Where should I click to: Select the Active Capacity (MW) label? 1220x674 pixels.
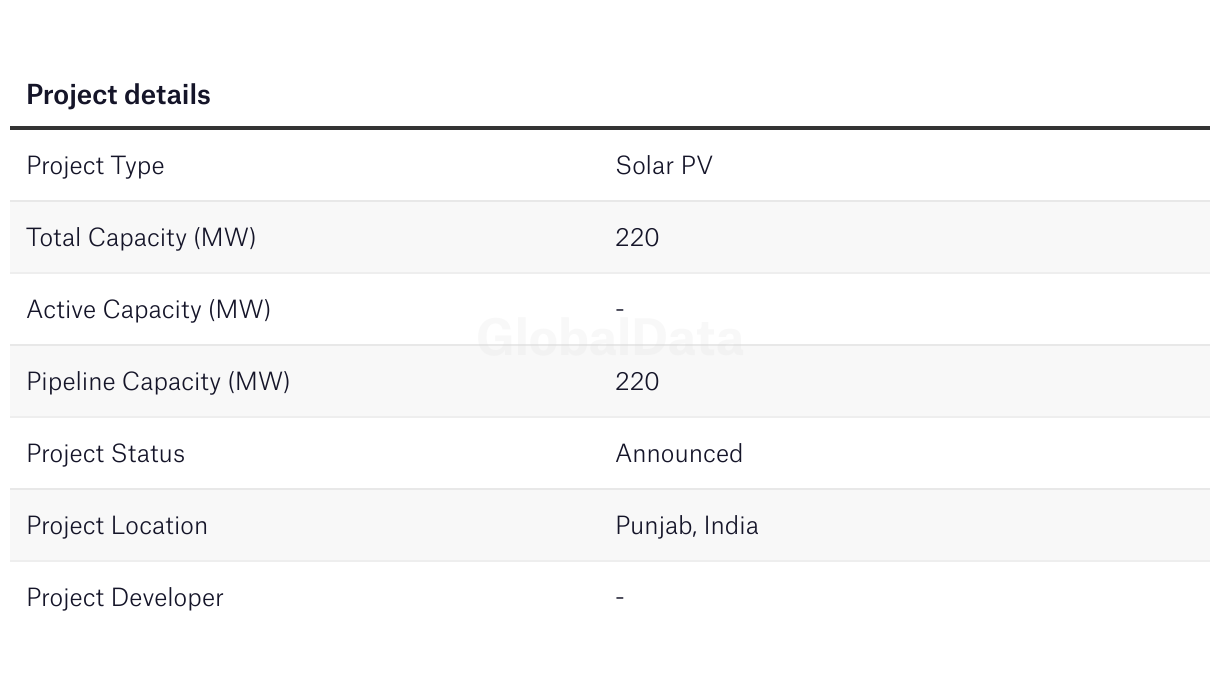[148, 310]
